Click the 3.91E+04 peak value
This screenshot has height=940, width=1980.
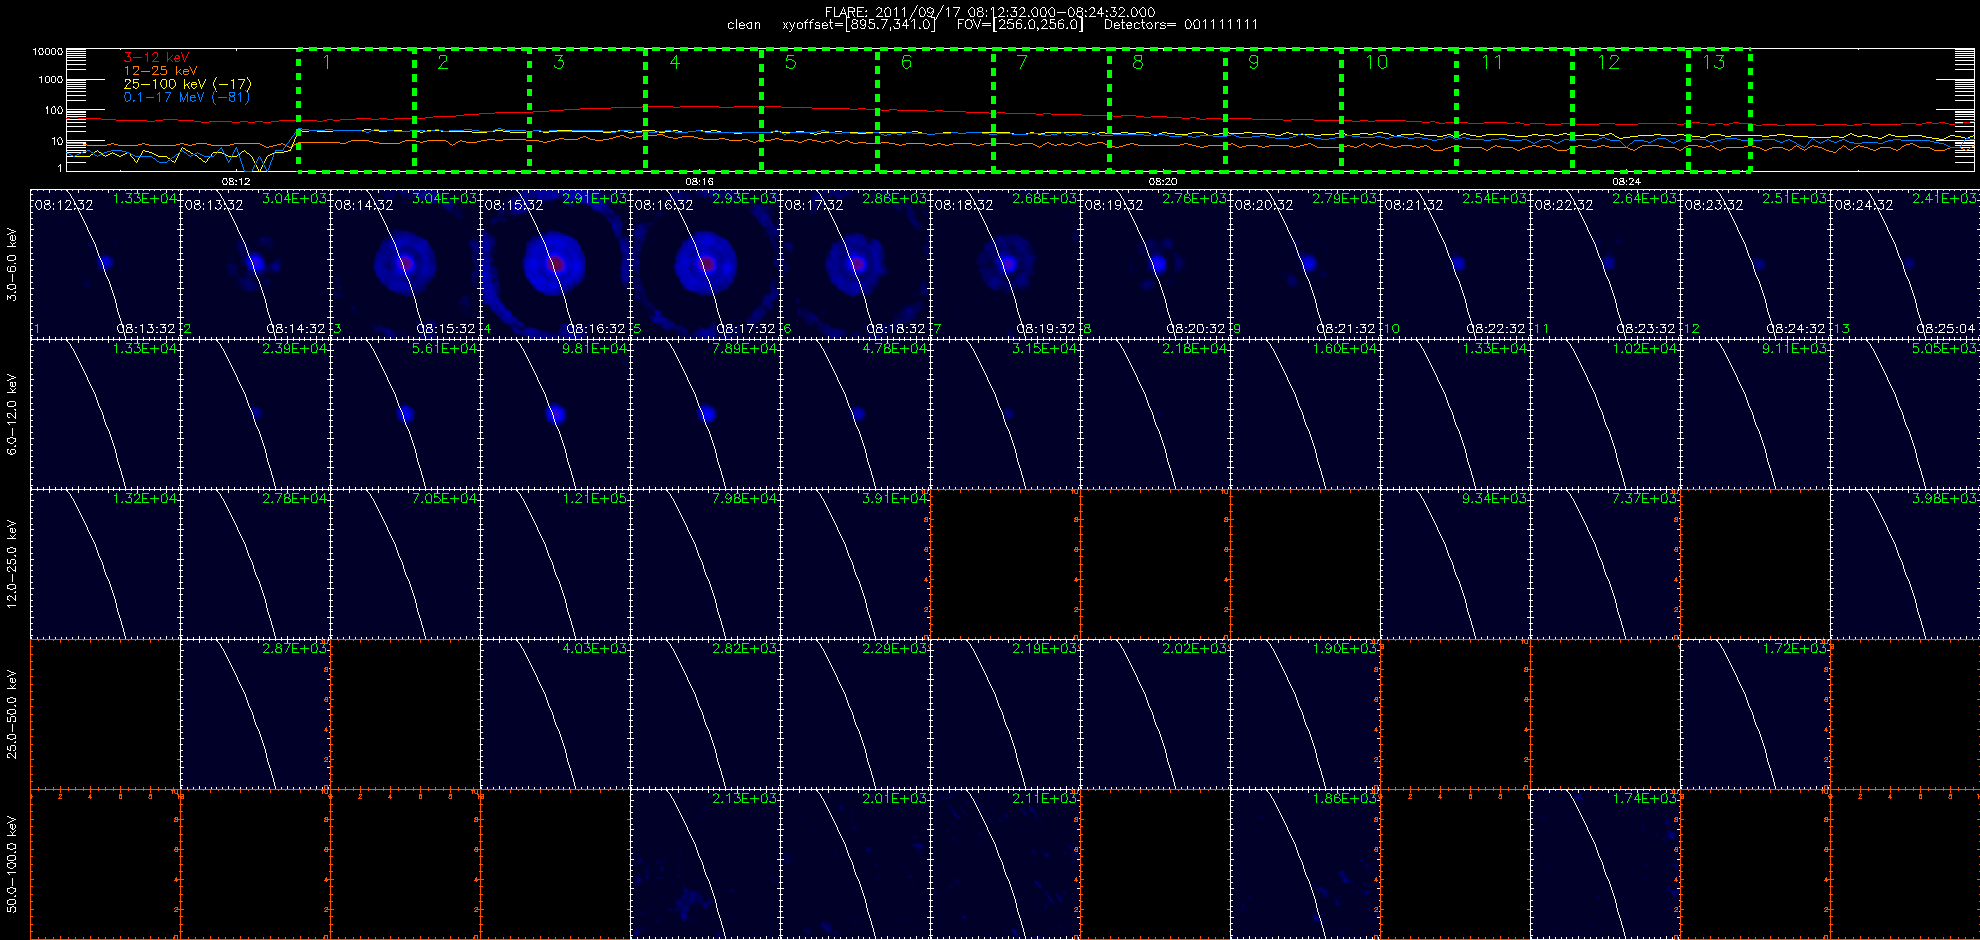[x=895, y=499]
